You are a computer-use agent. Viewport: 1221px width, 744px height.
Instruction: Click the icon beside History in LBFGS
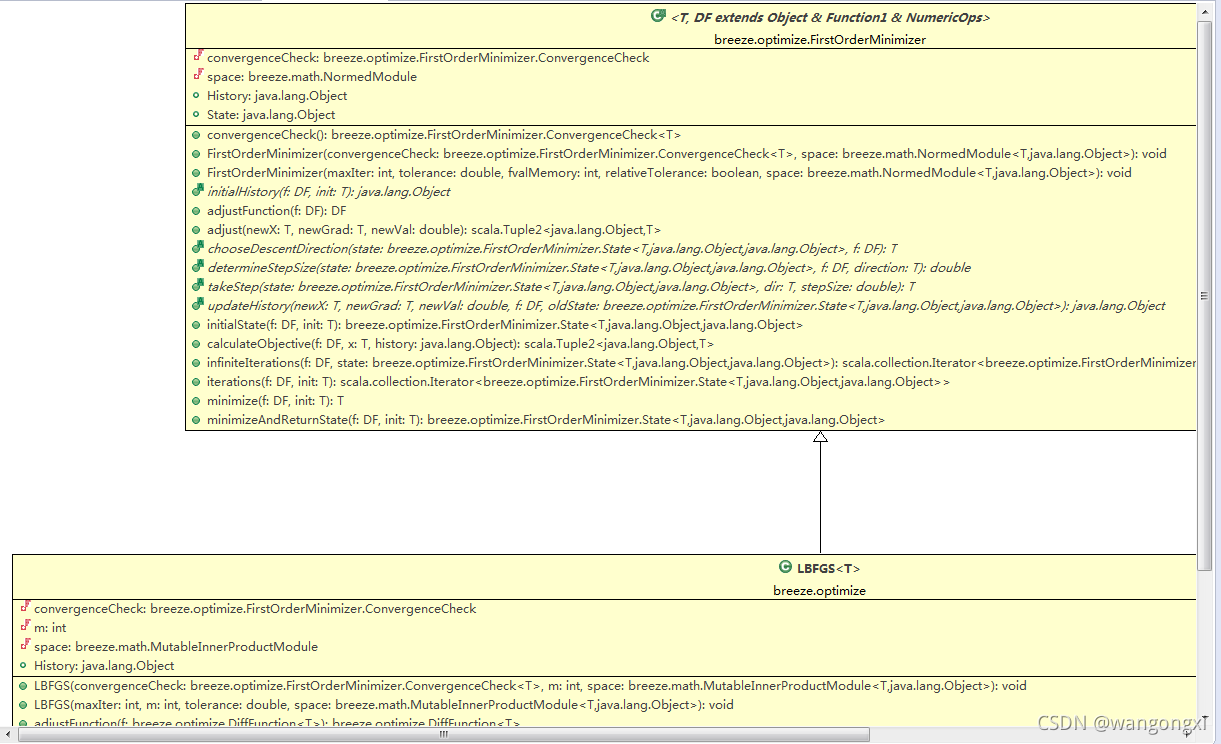[24, 666]
